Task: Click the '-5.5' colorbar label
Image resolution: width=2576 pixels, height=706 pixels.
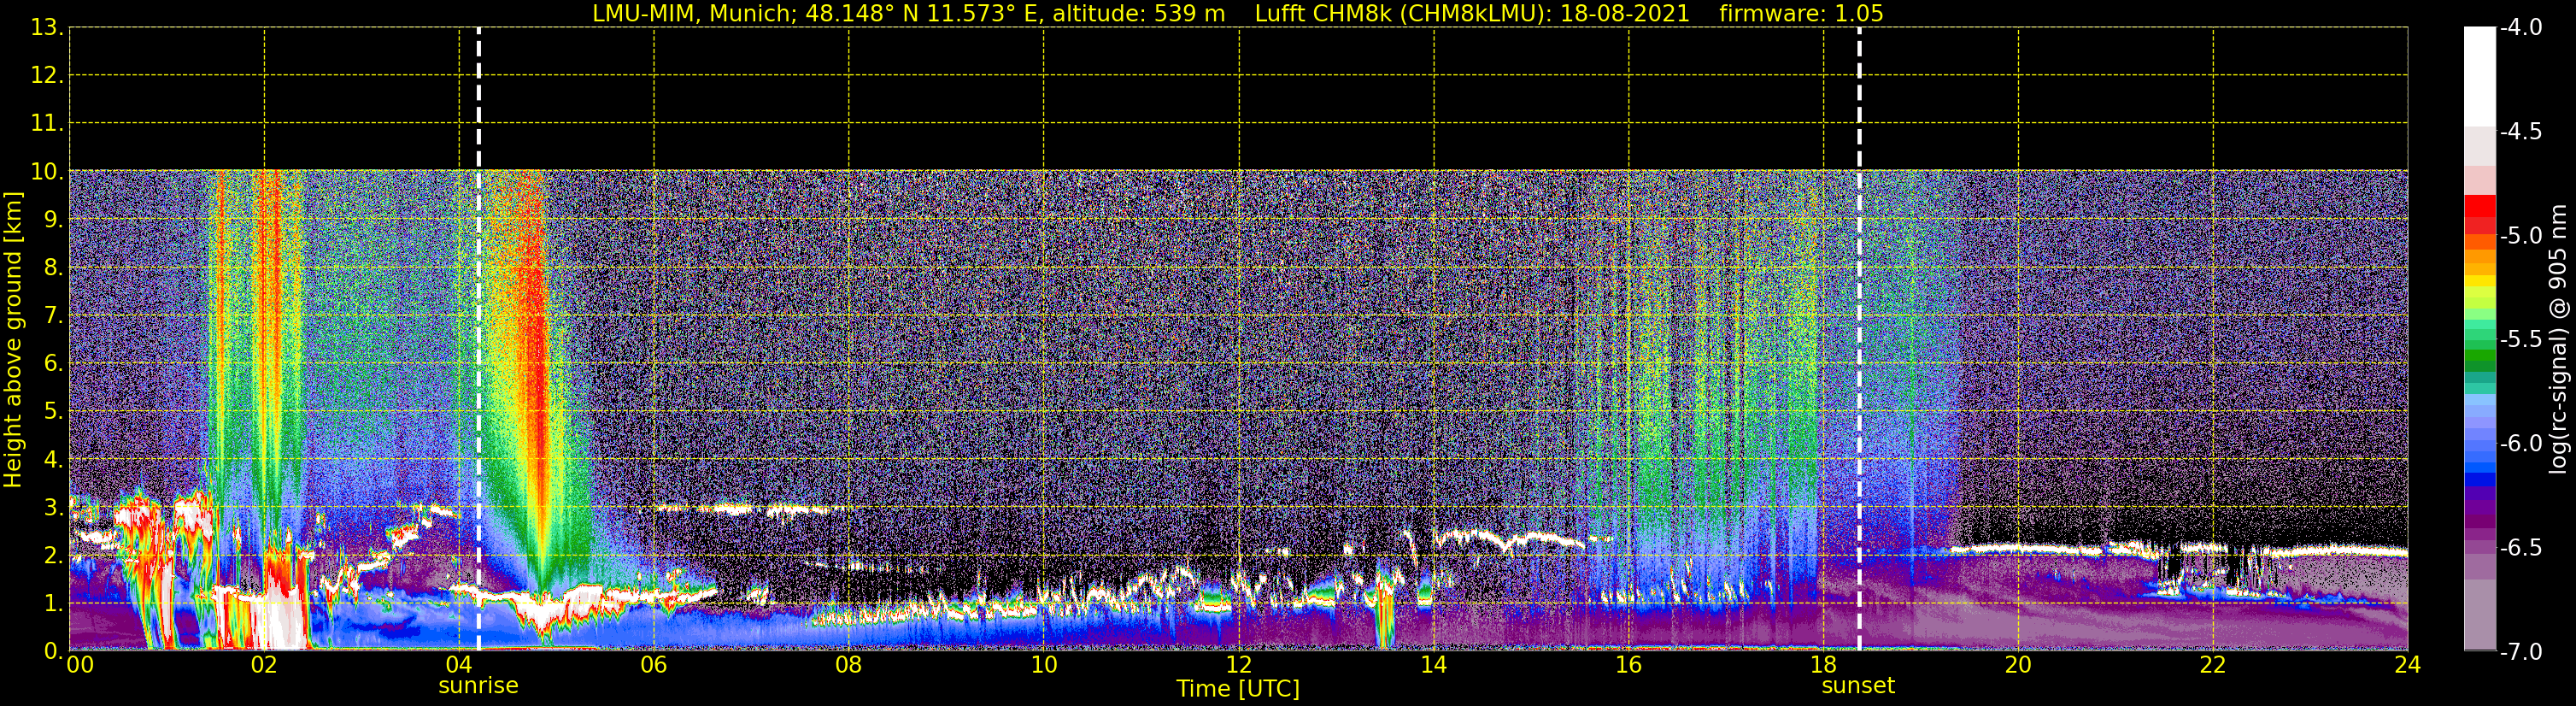Action: pyautogui.click(x=2520, y=340)
